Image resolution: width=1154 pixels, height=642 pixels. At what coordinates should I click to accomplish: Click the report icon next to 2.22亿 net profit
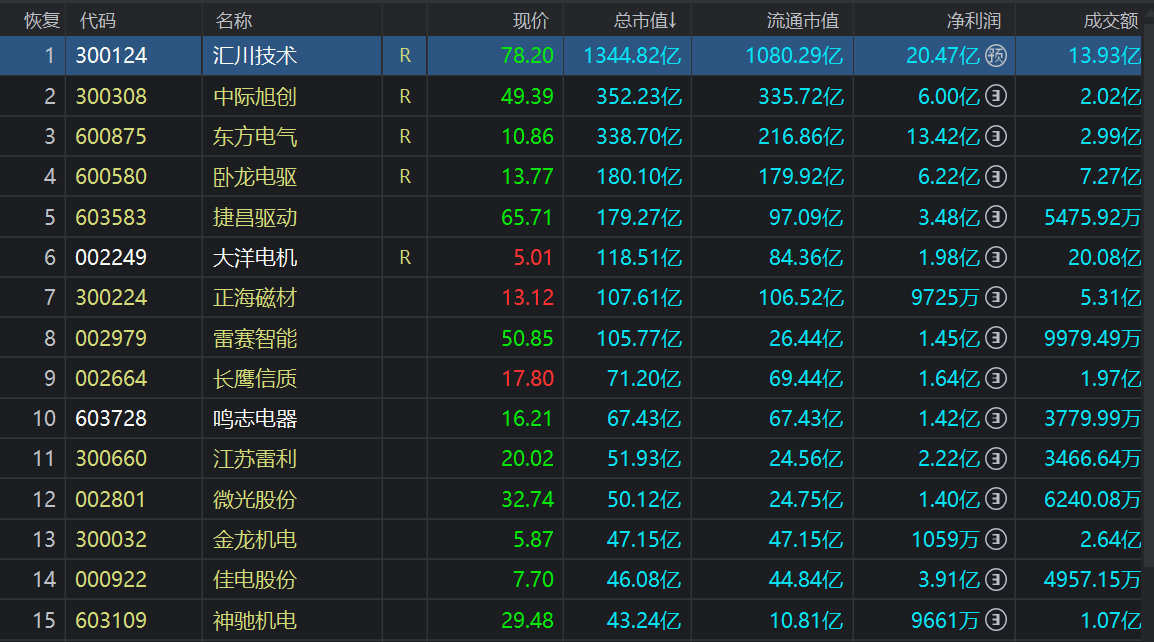click(996, 459)
